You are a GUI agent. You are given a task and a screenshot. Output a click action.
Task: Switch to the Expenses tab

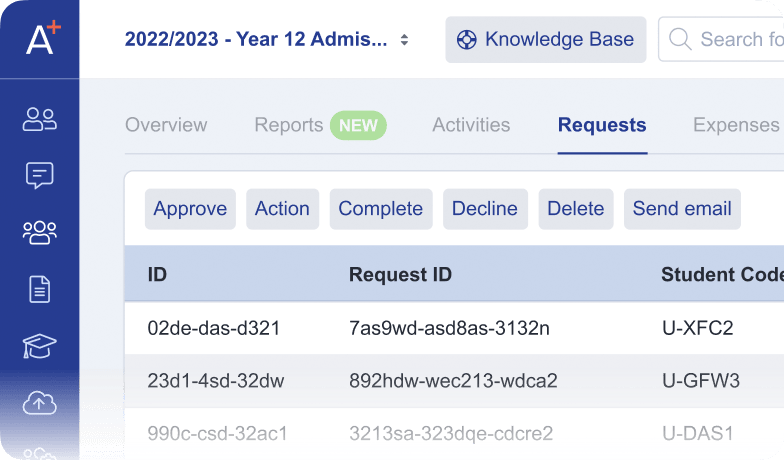(736, 125)
